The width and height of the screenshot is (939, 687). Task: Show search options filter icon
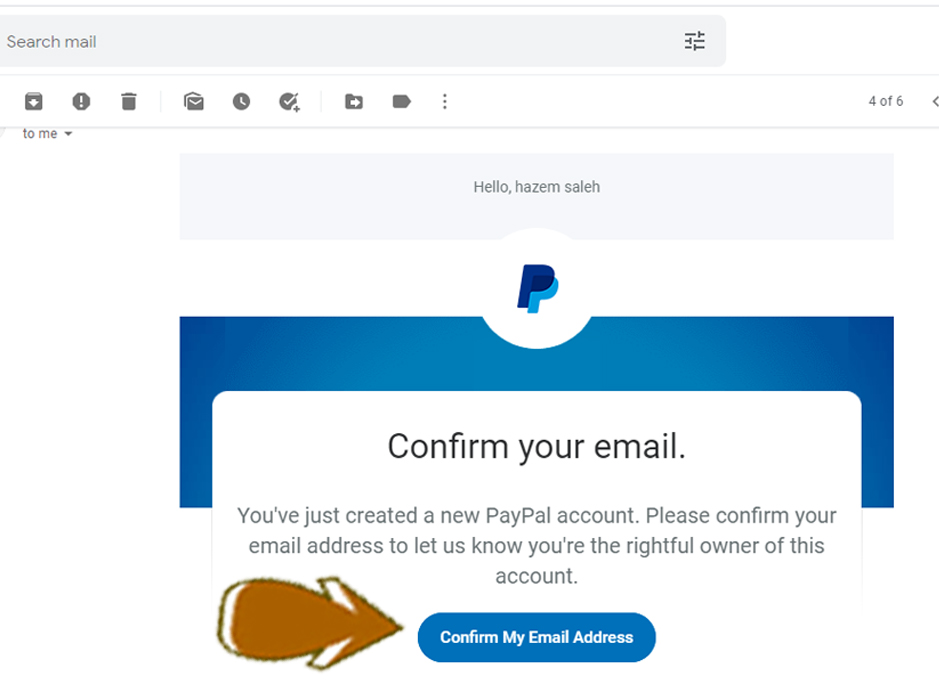(x=694, y=41)
